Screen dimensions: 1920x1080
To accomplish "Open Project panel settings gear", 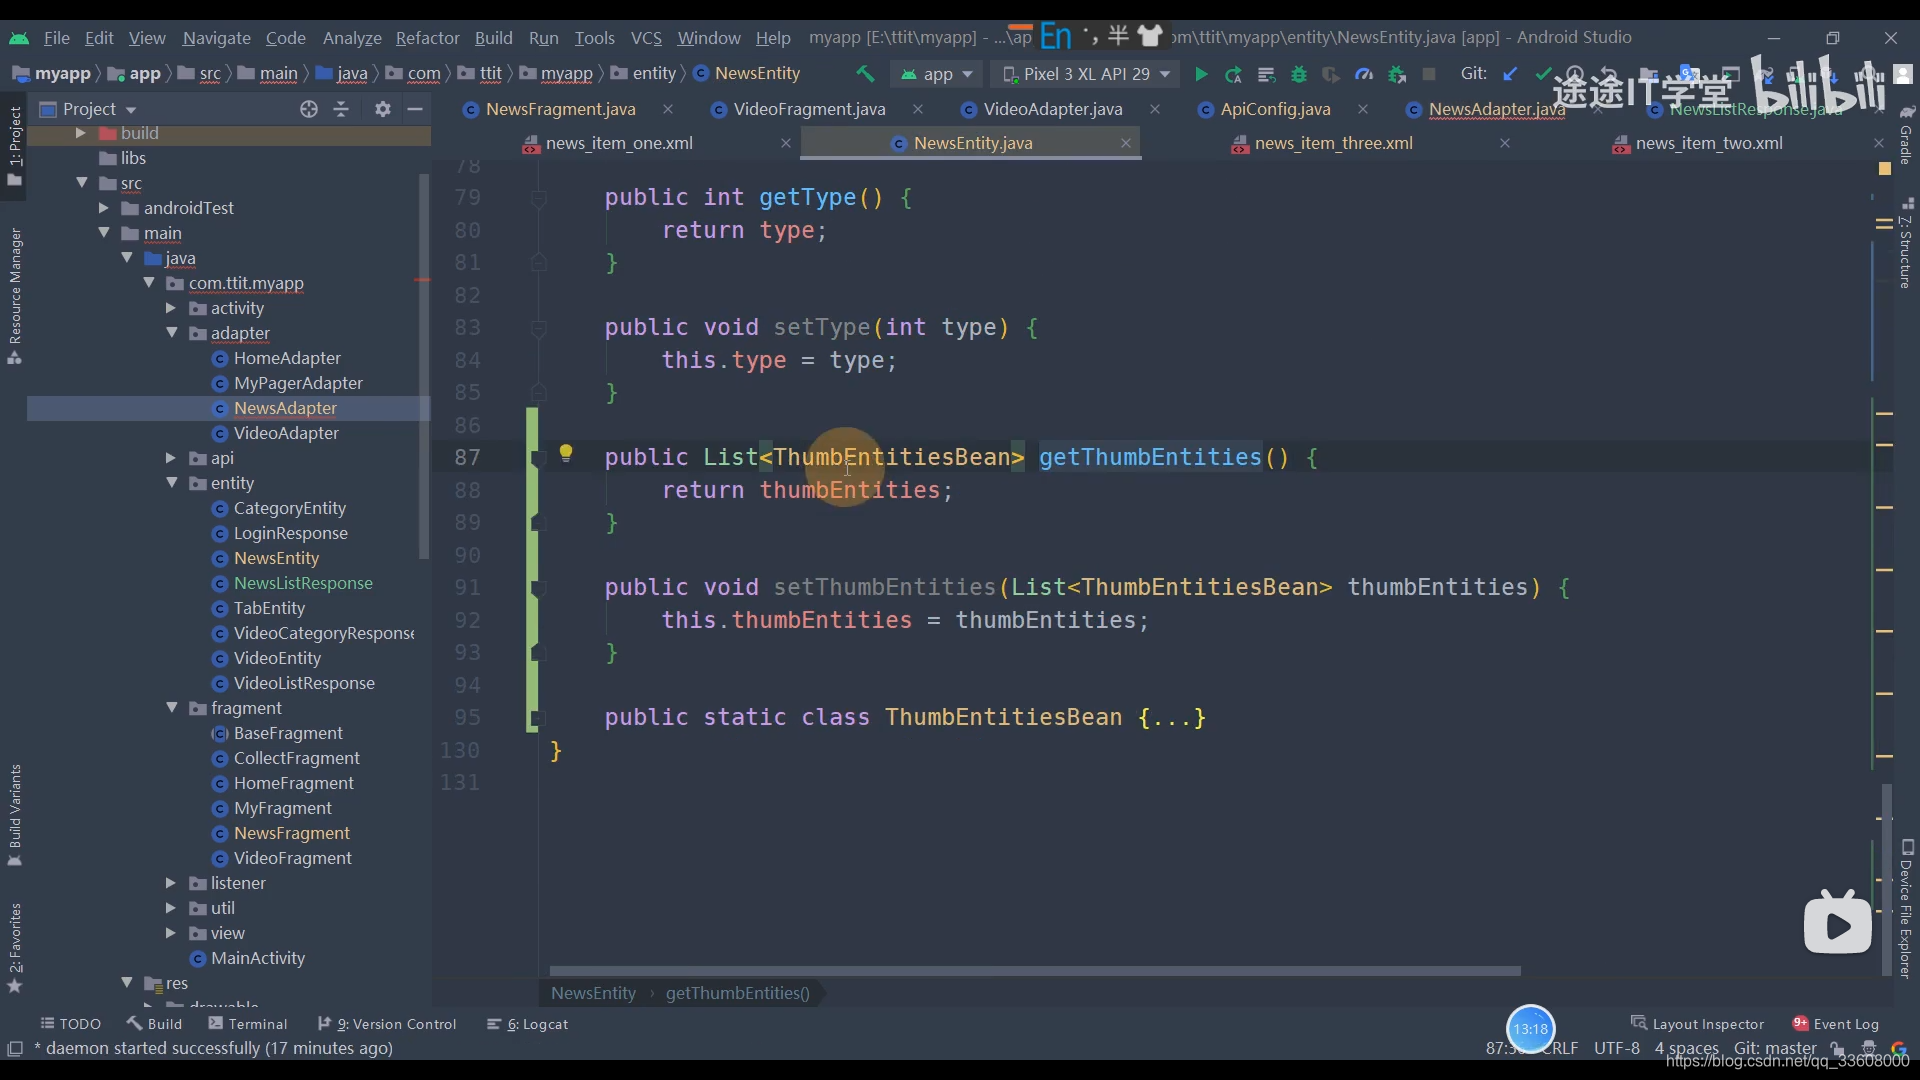I will tap(383, 109).
